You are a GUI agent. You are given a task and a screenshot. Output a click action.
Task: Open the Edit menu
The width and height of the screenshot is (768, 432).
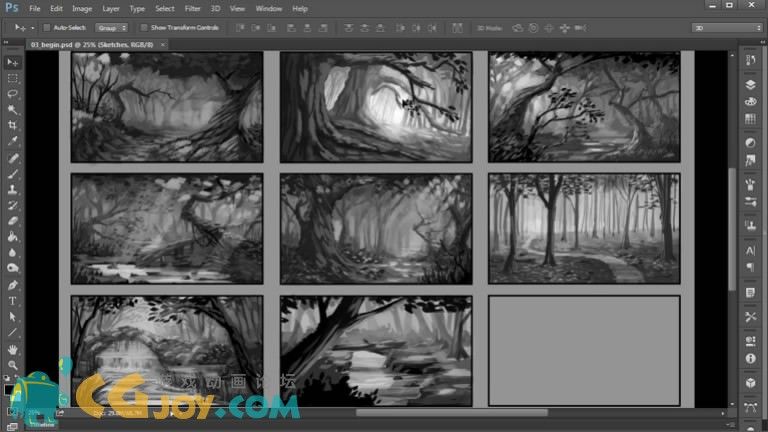[56, 9]
